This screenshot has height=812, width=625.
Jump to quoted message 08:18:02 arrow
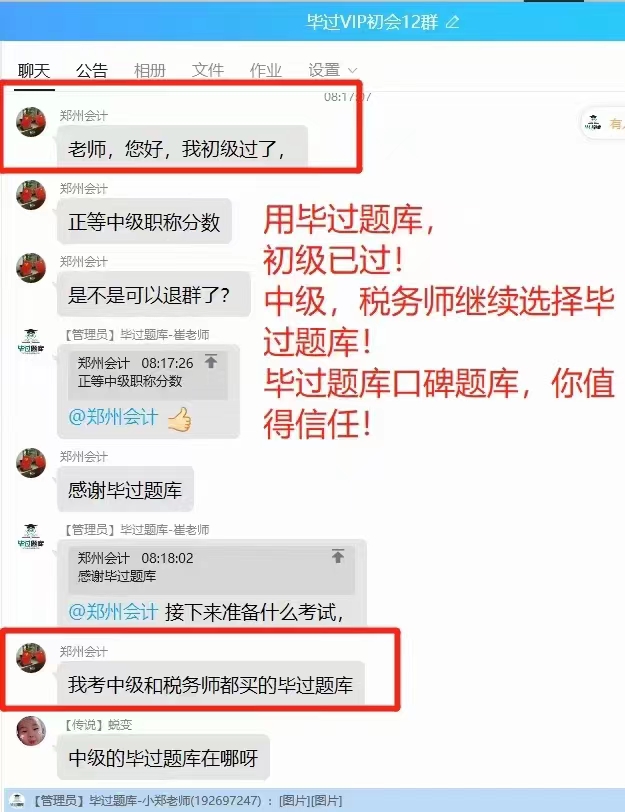click(x=338, y=556)
